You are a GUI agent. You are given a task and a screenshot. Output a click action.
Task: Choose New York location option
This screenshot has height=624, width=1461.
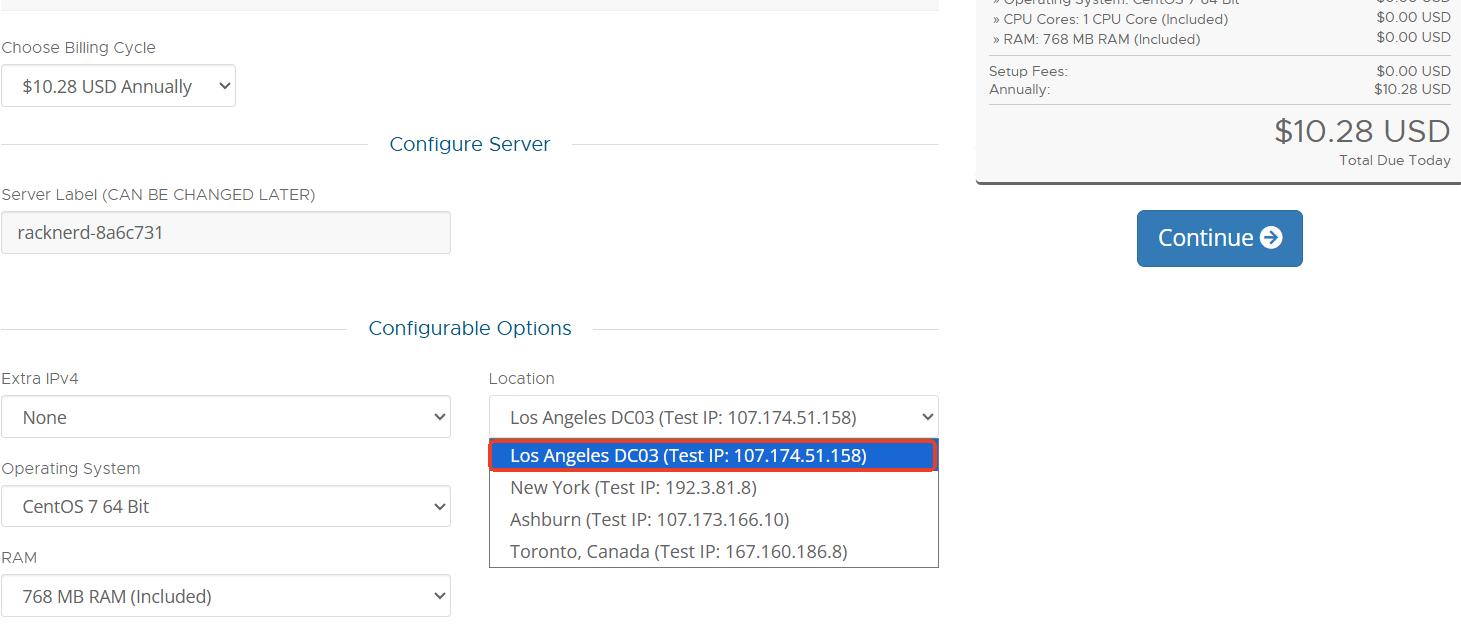633,488
